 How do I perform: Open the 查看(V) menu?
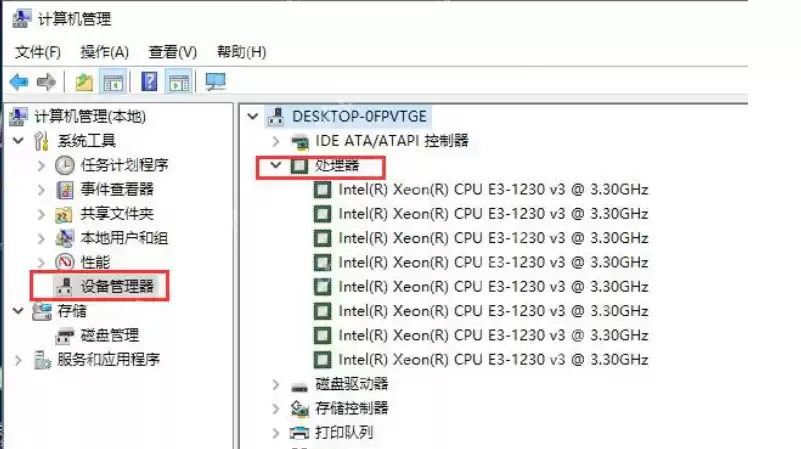(x=173, y=51)
